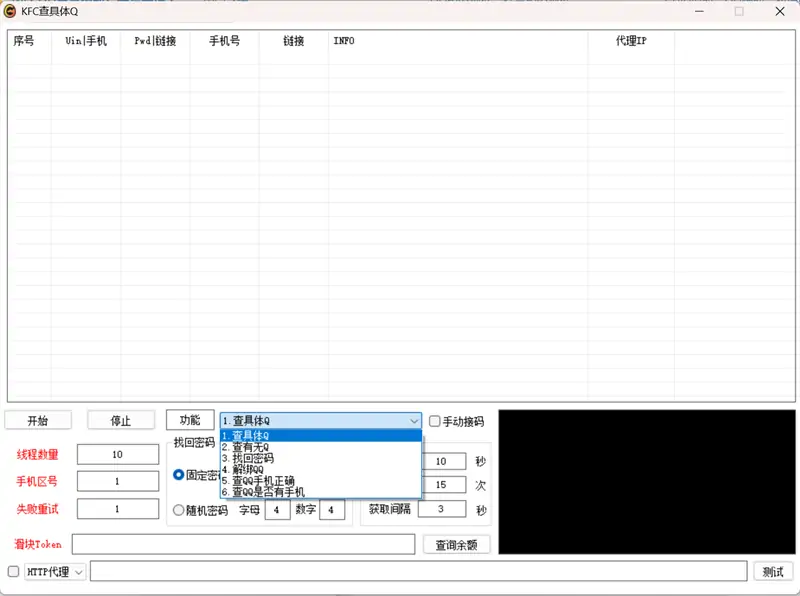
Task: Select the 随机密码 radio button
Action: tap(179, 510)
